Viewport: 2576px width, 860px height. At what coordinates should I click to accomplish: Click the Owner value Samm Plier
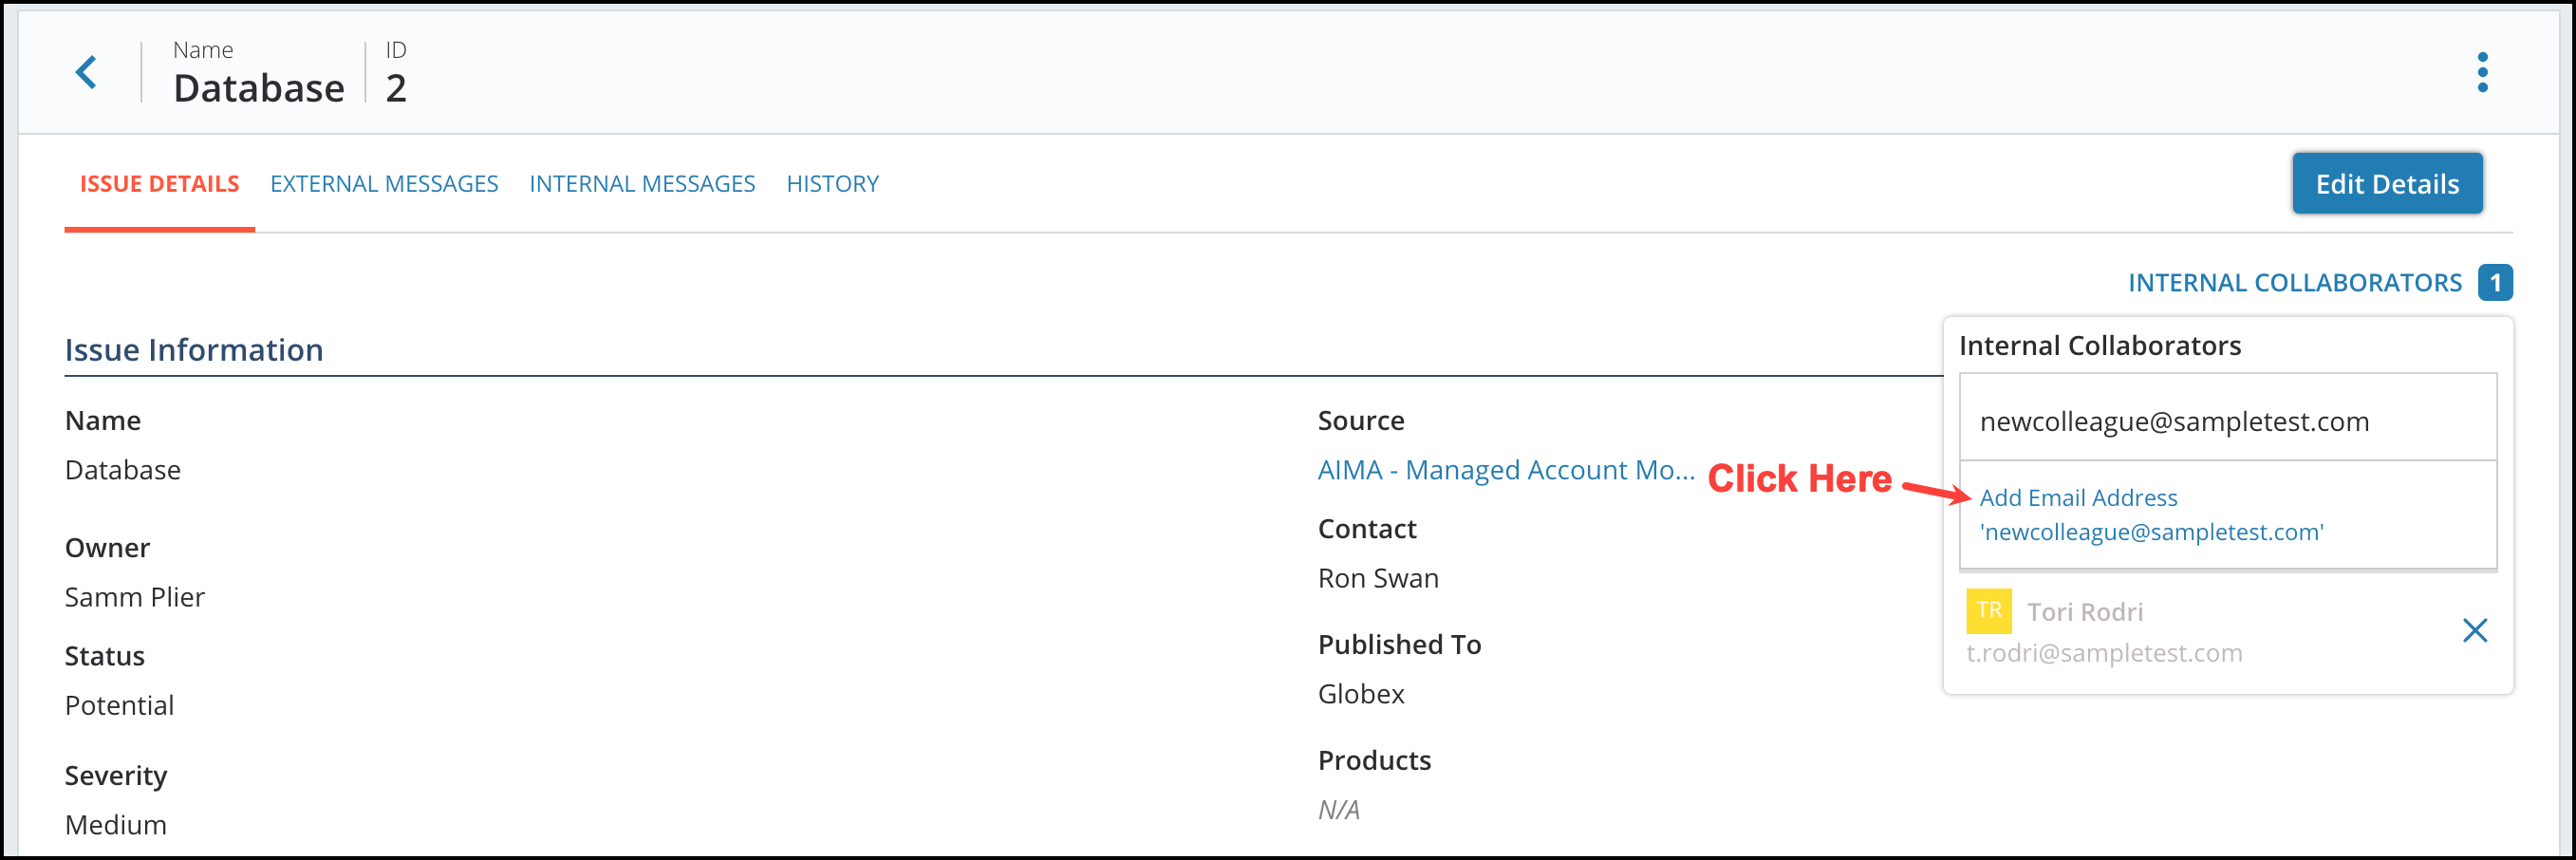pyautogui.click(x=135, y=597)
